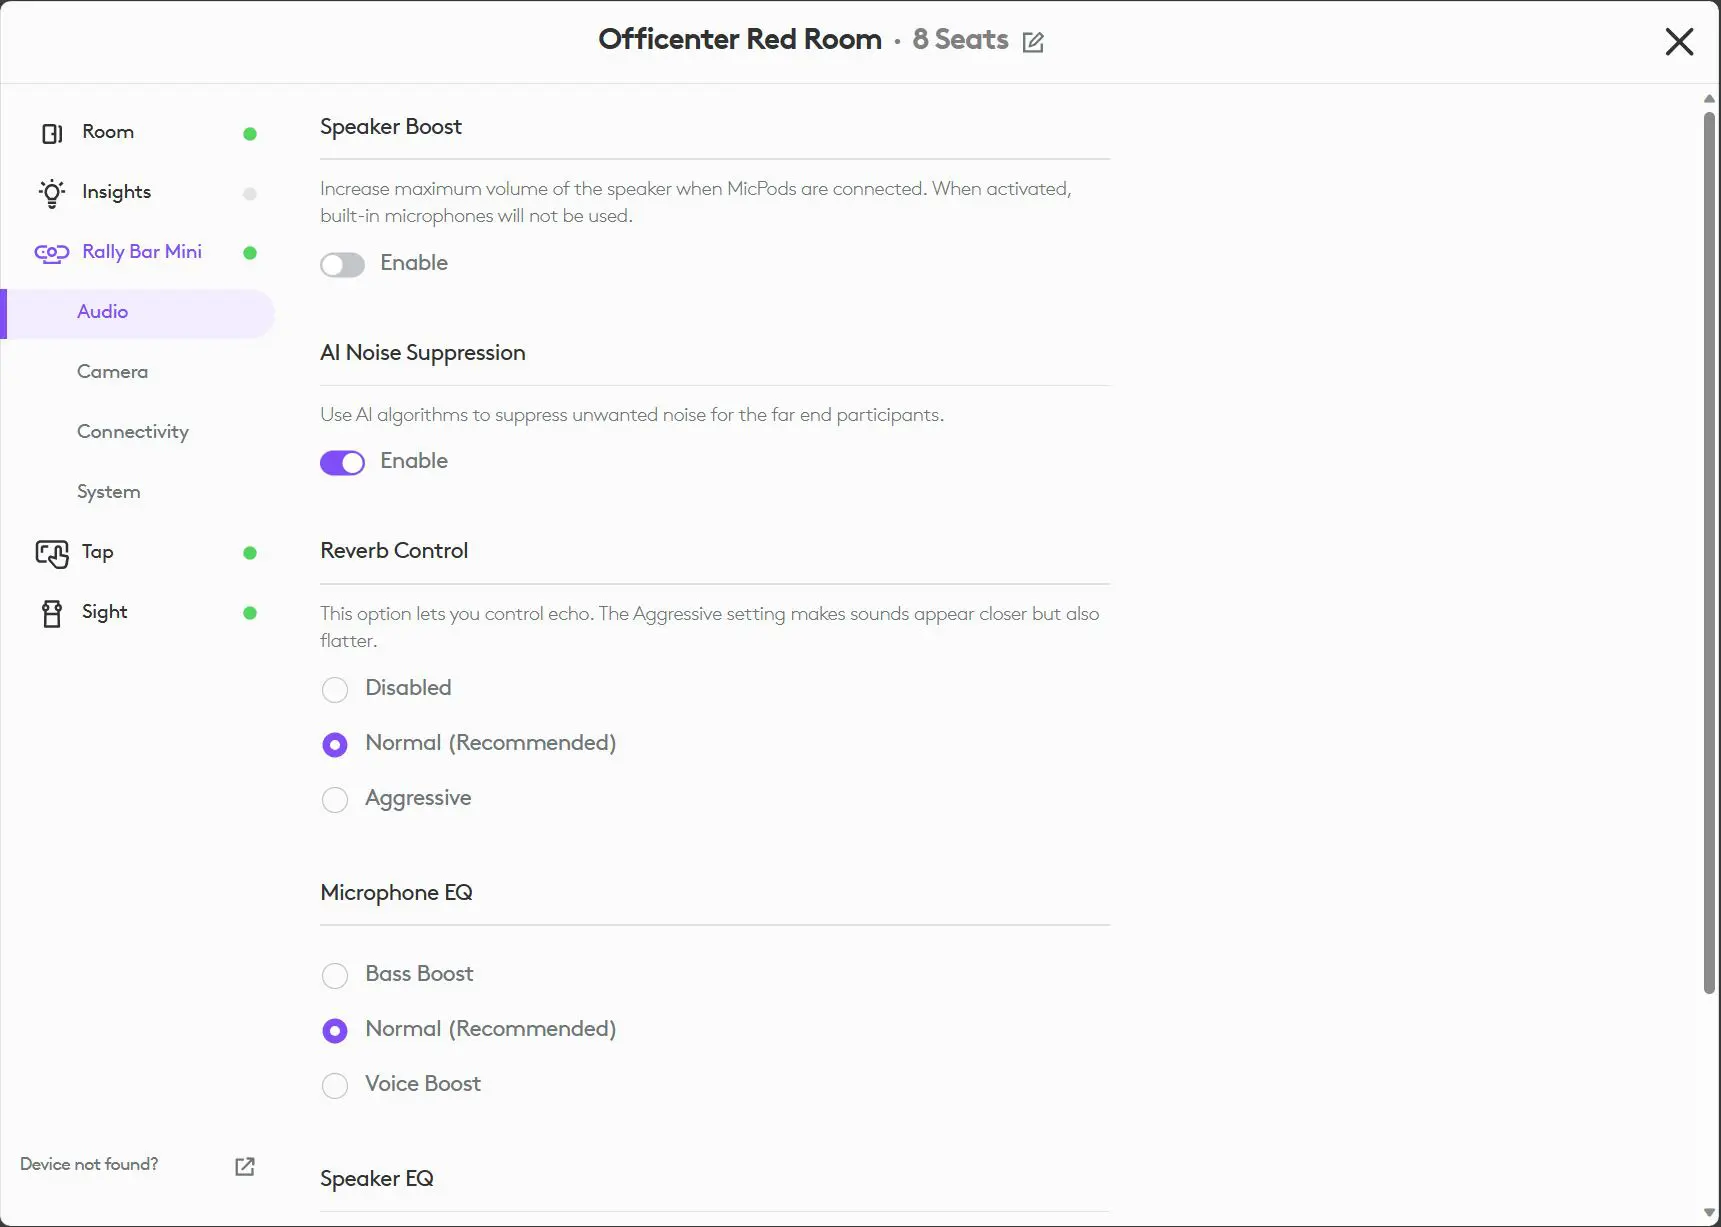Enable the Speaker Boost toggle
The image size is (1721, 1227).
click(342, 265)
